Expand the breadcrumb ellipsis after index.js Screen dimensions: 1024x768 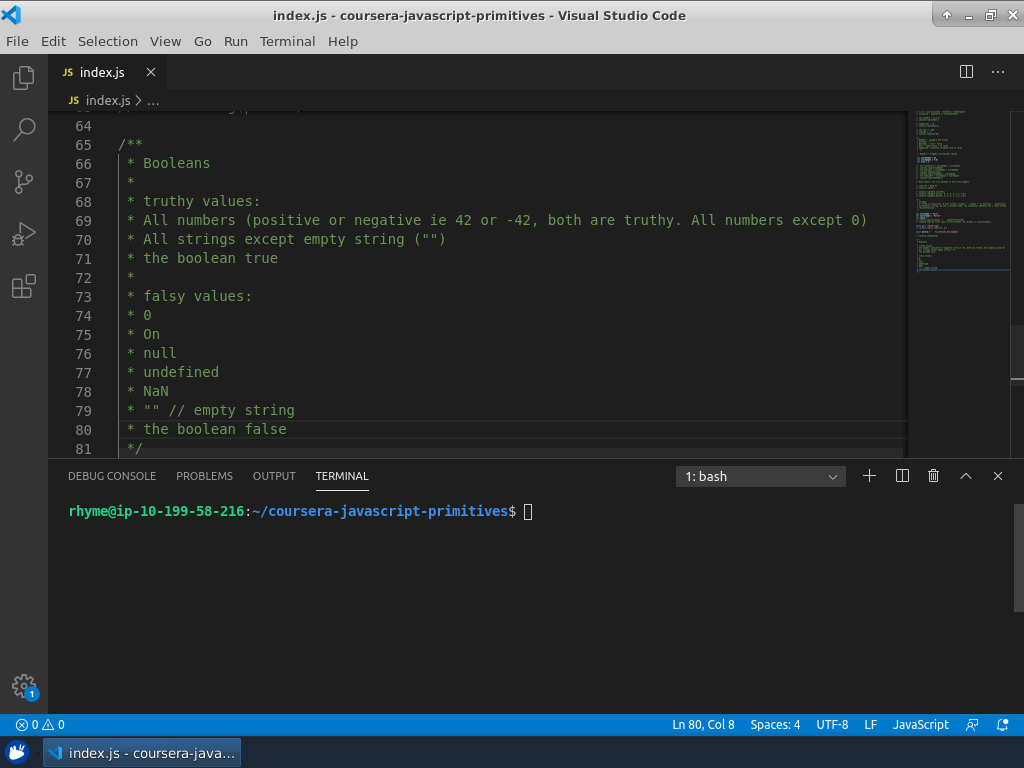point(153,100)
